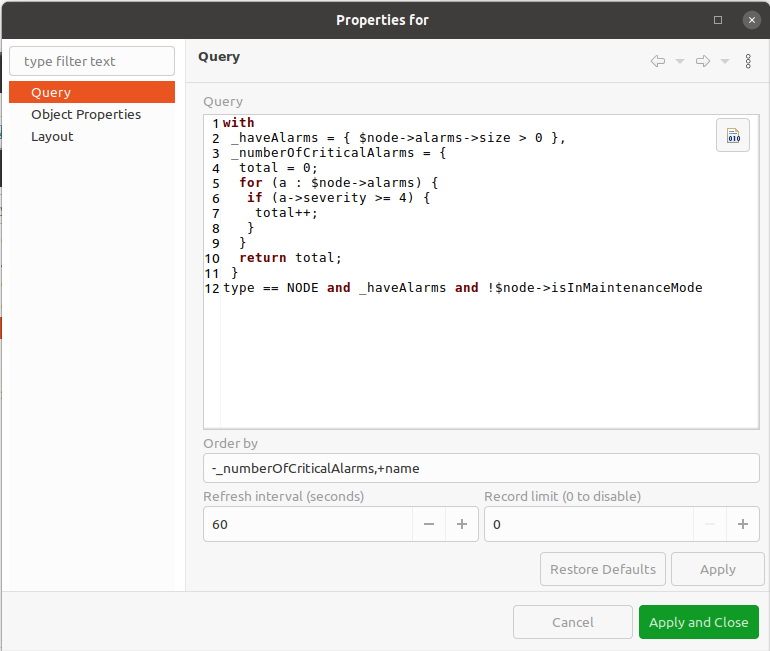Increase the record limit with plus
This screenshot has height=651, width=770.
(742, 524)
